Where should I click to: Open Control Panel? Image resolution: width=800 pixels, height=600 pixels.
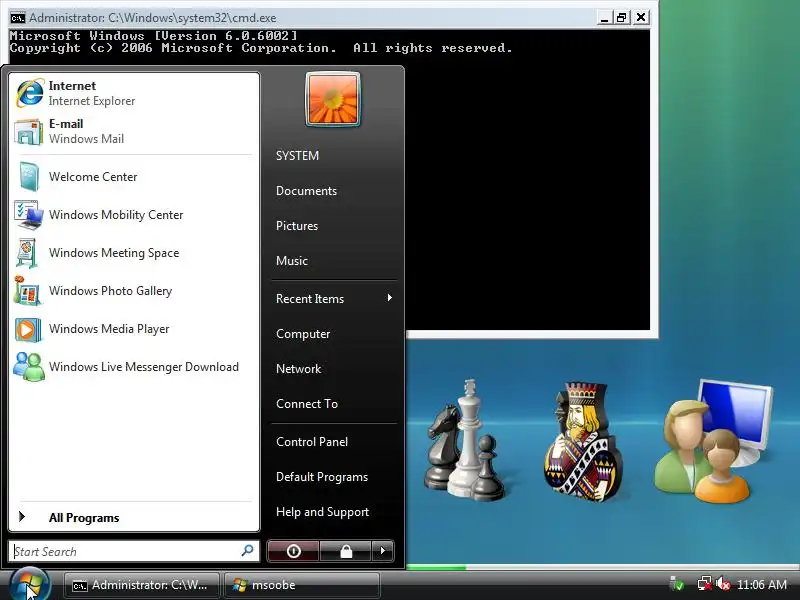click(x=312, y=442)
